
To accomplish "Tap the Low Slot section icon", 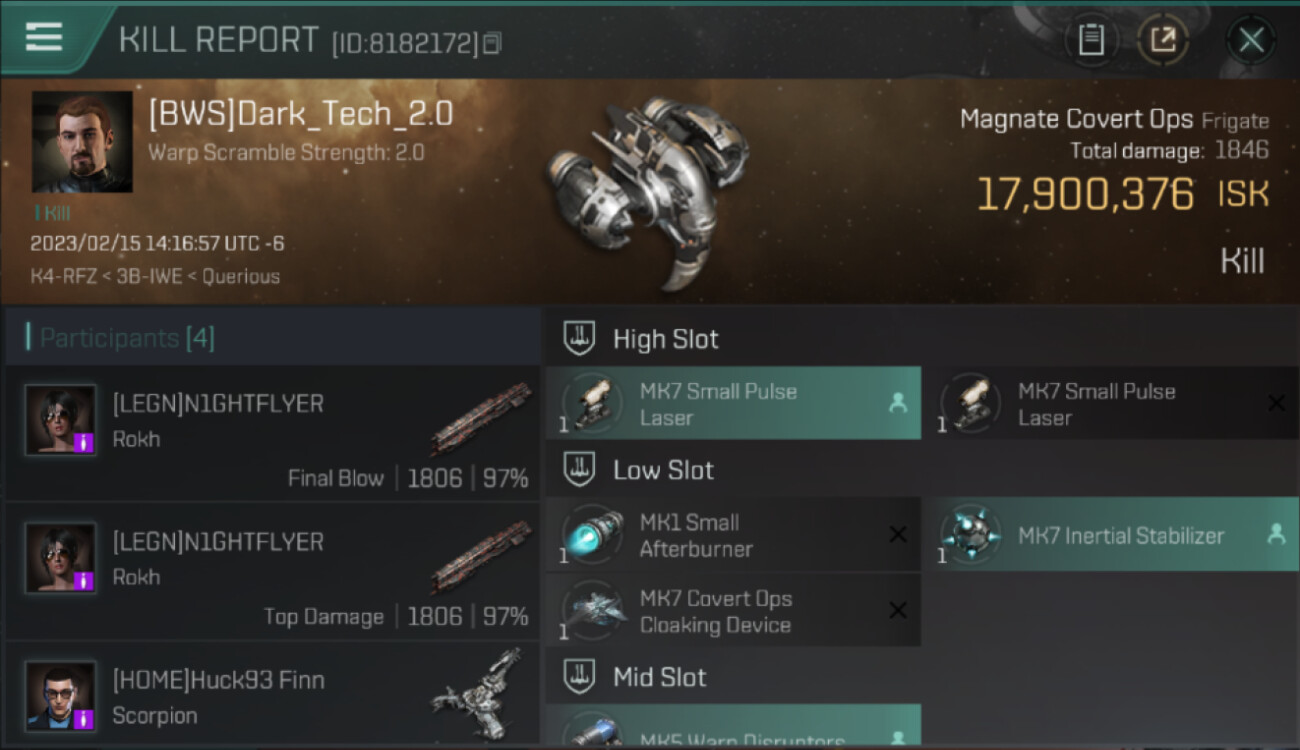I will pyautogui.click(x=580, y=470).
